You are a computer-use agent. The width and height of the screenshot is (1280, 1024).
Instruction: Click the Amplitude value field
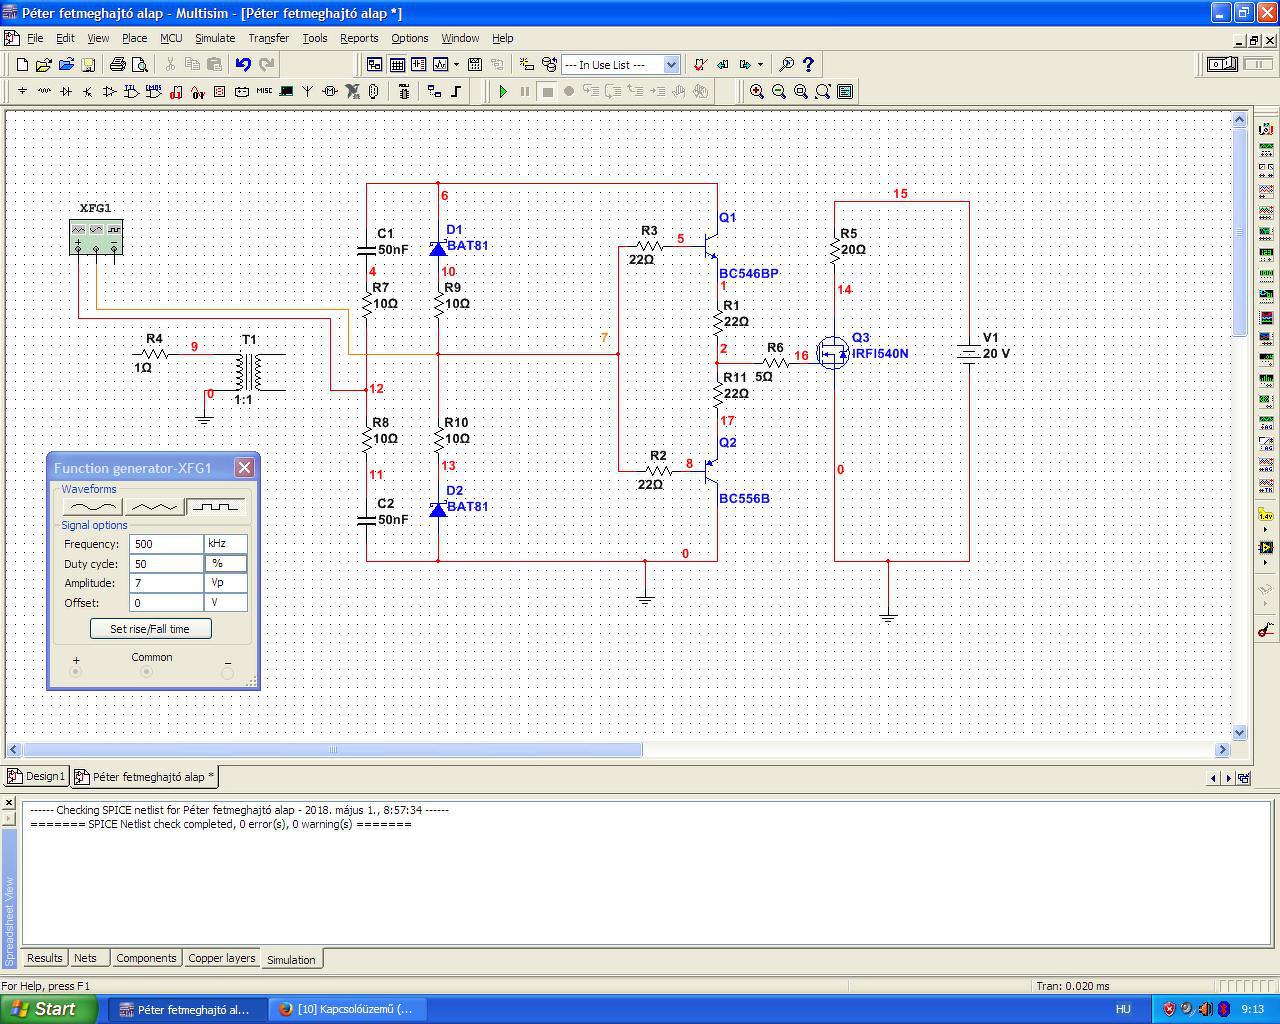(x=166, y=583)
